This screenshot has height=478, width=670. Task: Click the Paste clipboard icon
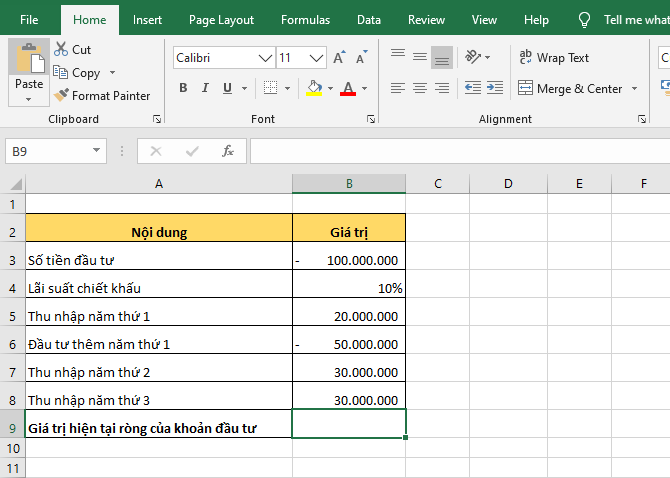tap(29, 58)
